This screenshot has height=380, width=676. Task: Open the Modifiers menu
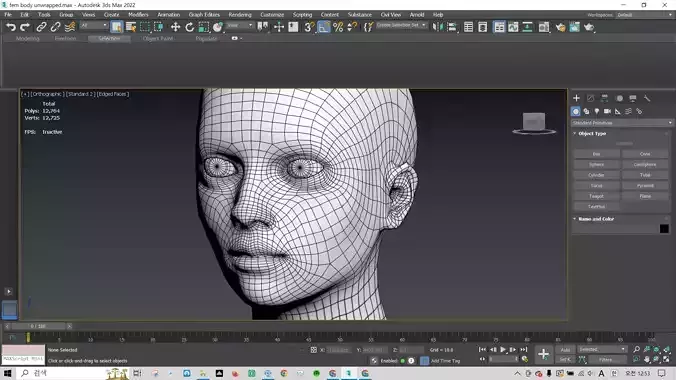pos(138,15)
